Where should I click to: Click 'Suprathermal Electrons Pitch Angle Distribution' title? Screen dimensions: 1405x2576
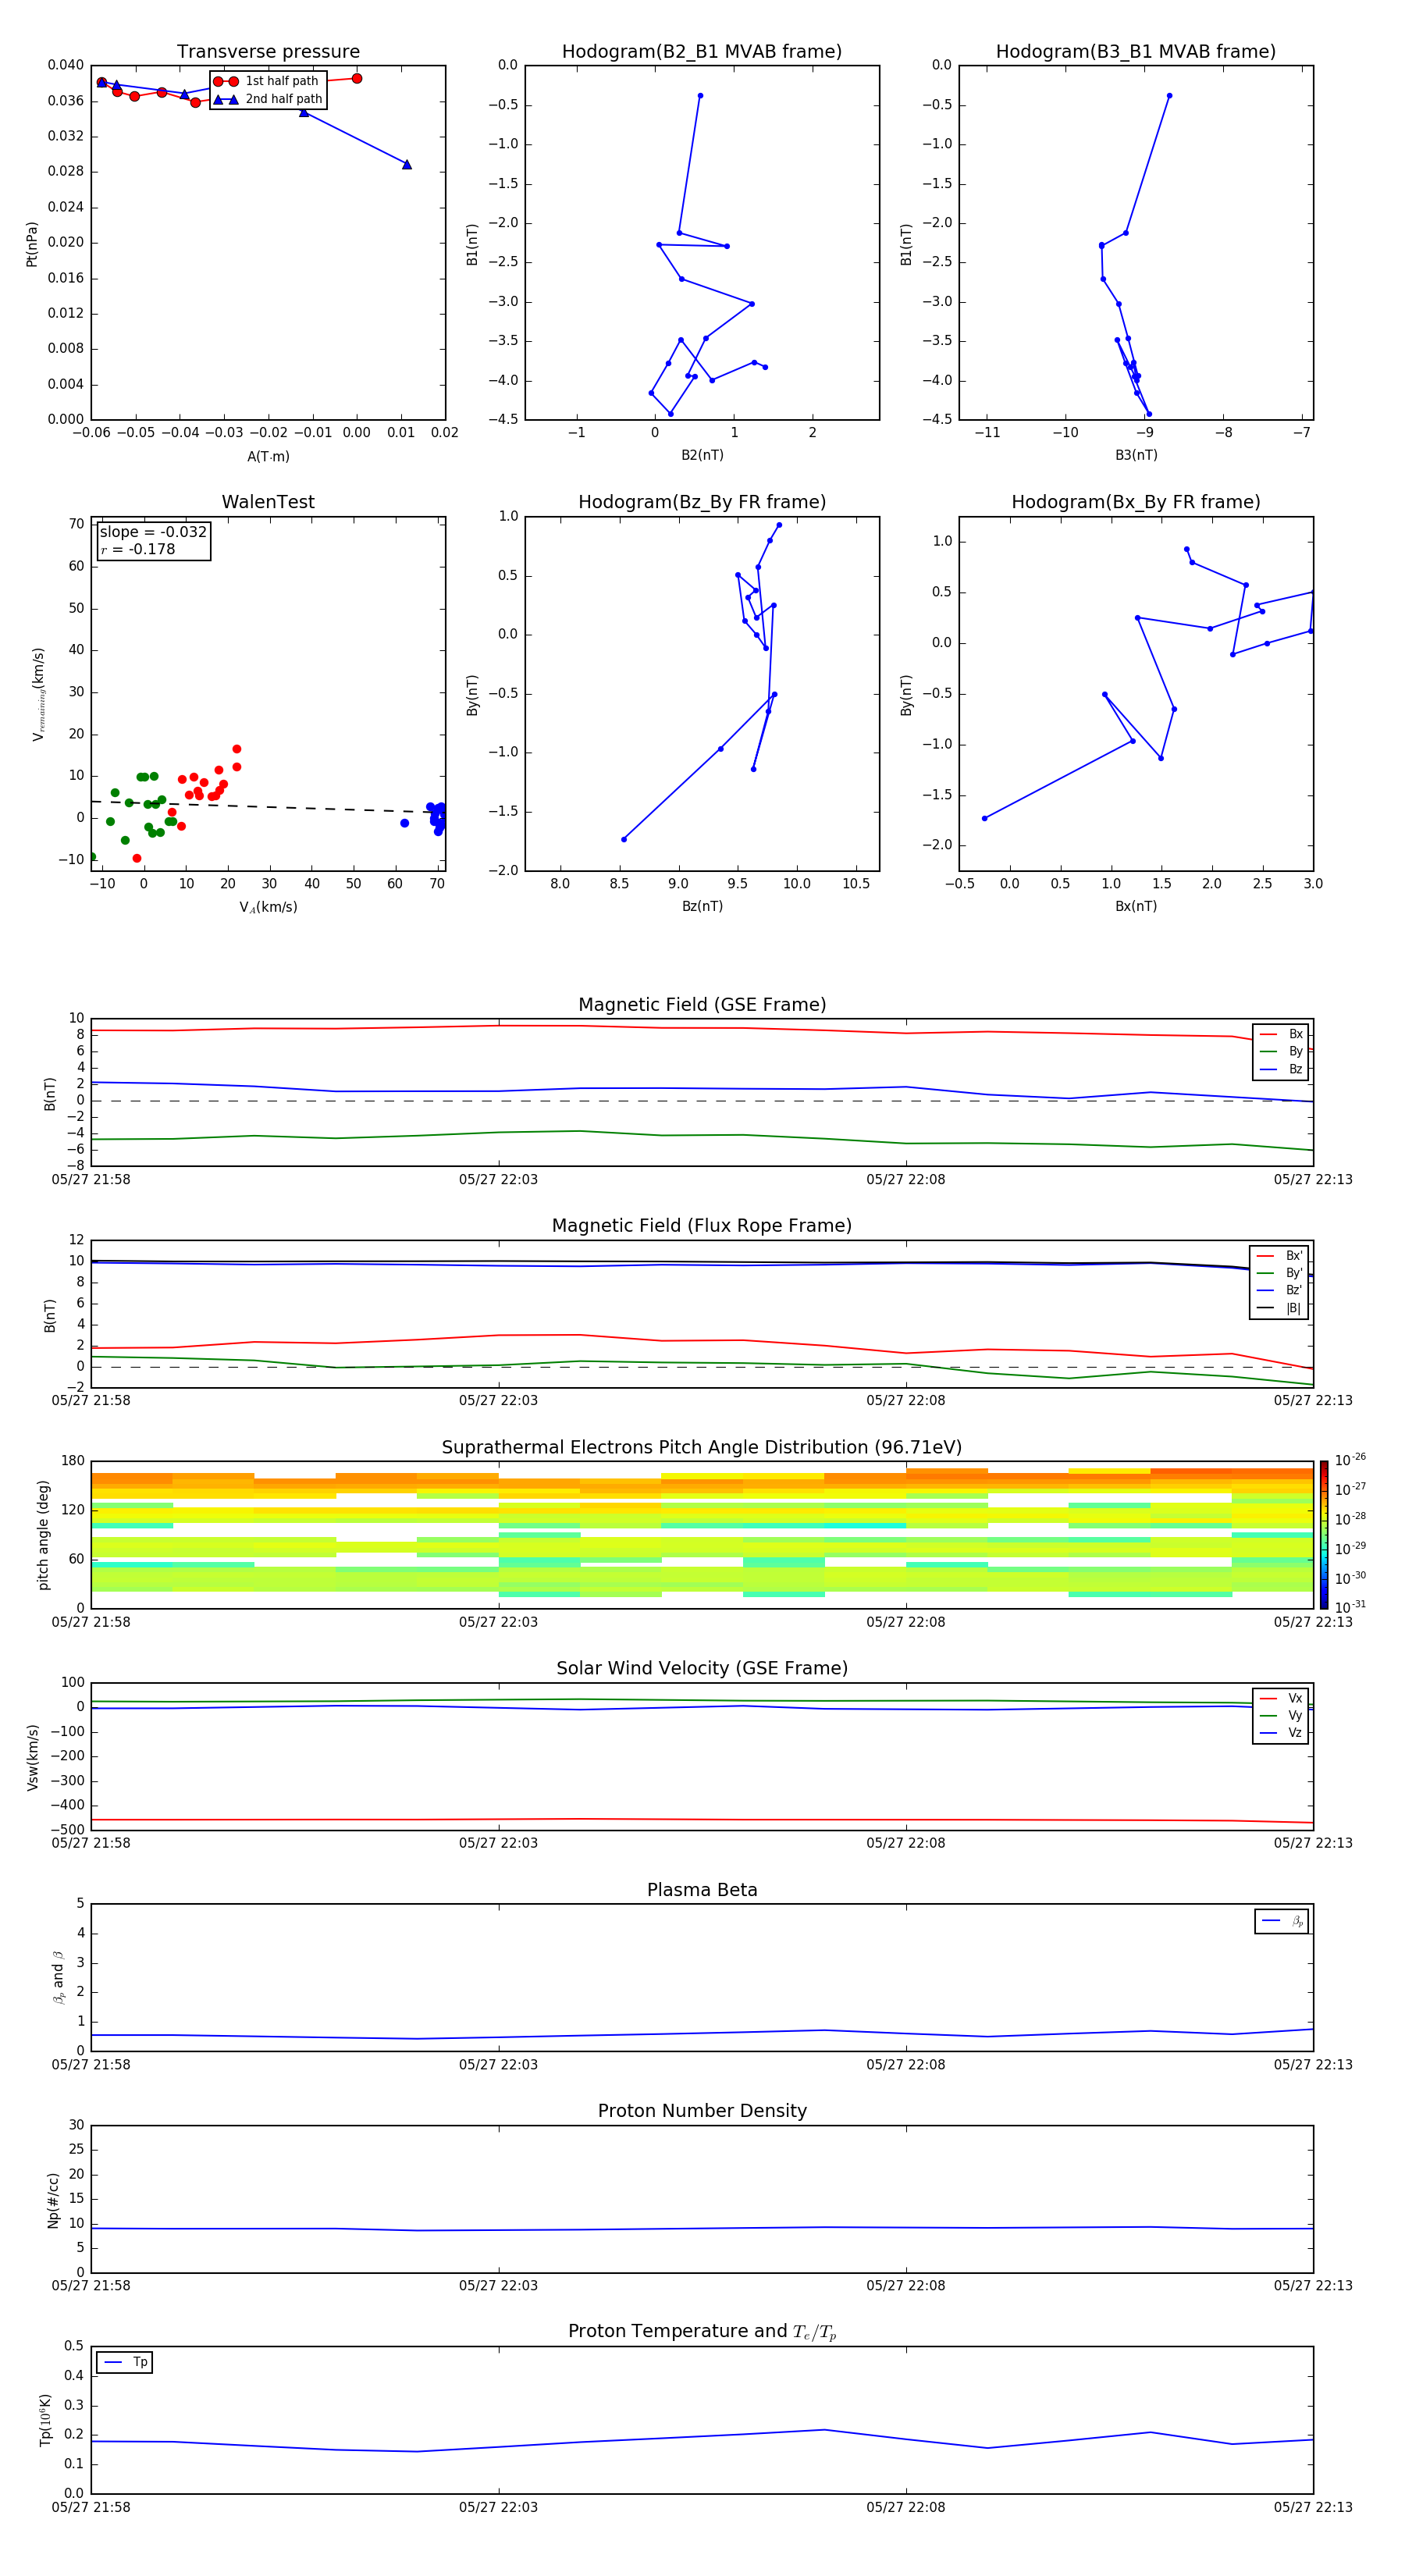coord(702,1448)
